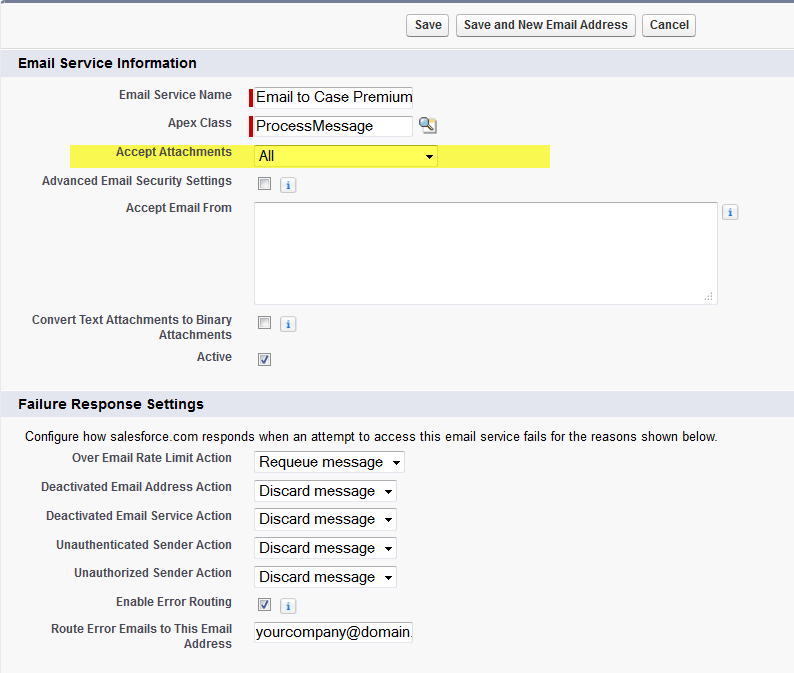Screen dimensions: 794x673
Task: Toggle the Enable Error Routing checkbox
Action: (x=264, y=604)
